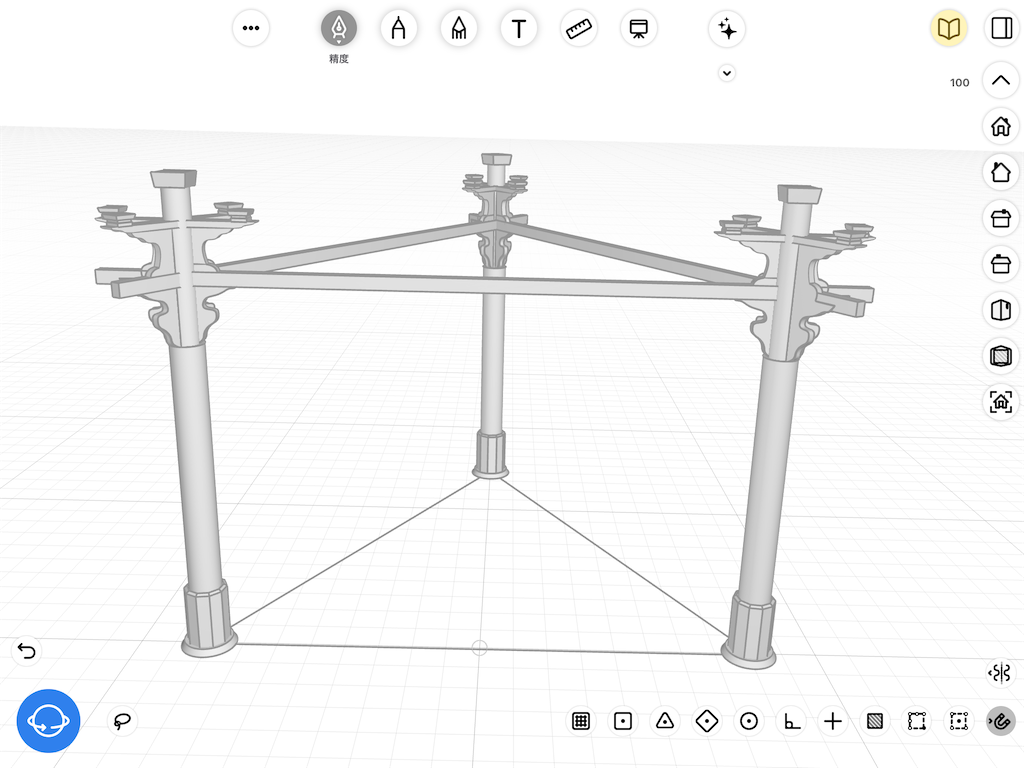
Task: Collapse the snapping magnet toolbar
Action: click(x=1000, y=721)
